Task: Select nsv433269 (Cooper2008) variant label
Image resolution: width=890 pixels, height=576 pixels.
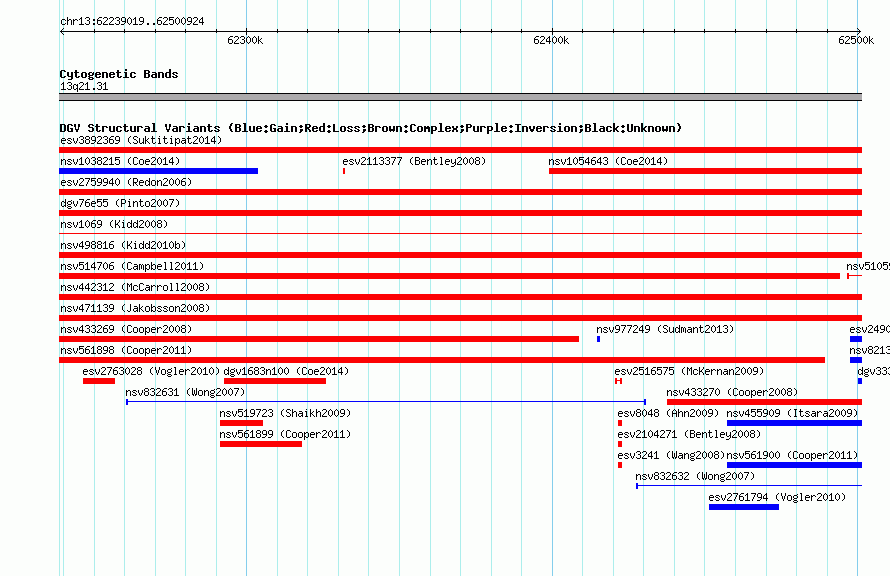Action: point(126,329)
